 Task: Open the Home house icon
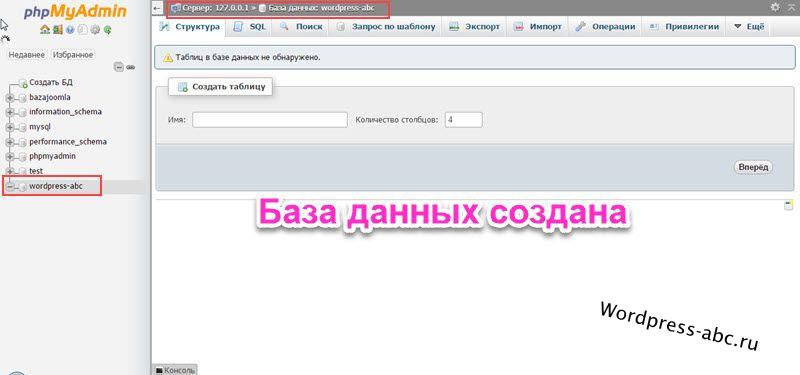[x=45, y=30]
